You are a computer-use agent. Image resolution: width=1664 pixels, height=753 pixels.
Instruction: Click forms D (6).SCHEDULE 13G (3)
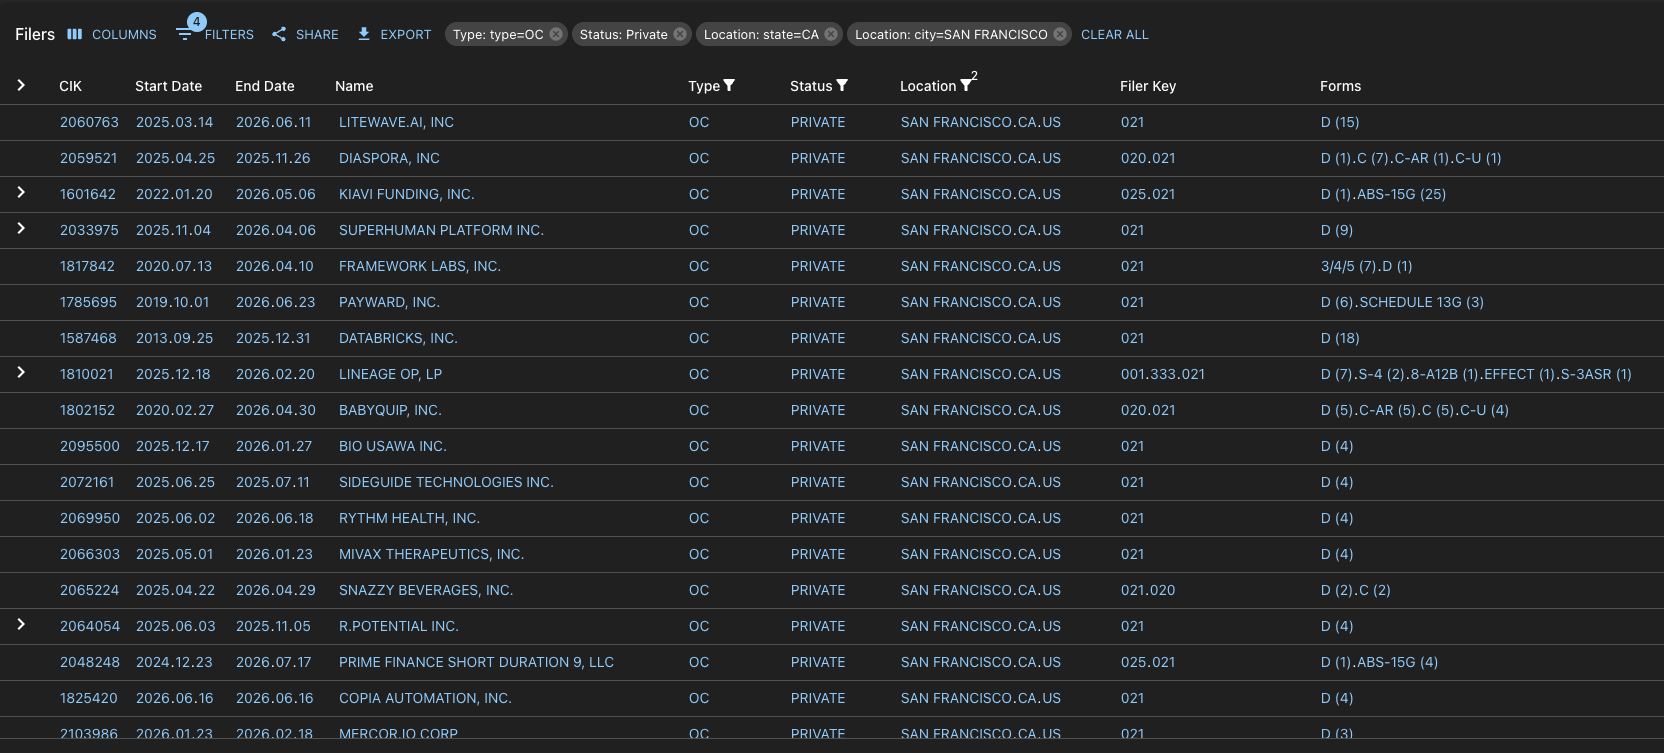pyautogui.click(x=1402, y=302)
